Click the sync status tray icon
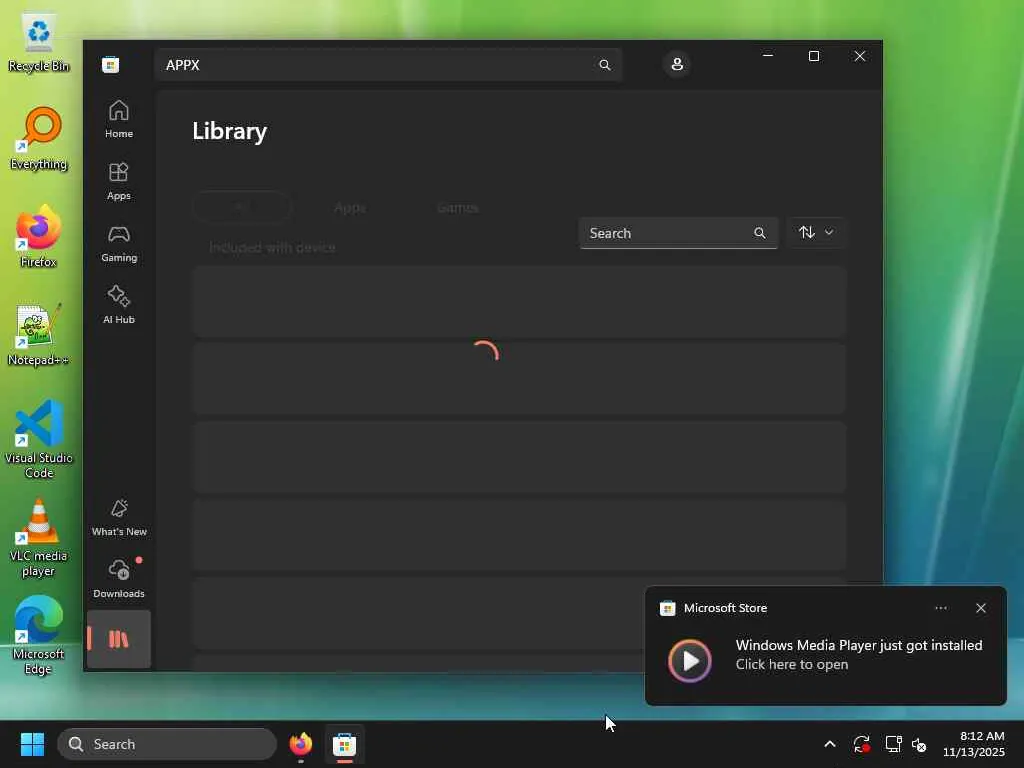 coord(861,744)
